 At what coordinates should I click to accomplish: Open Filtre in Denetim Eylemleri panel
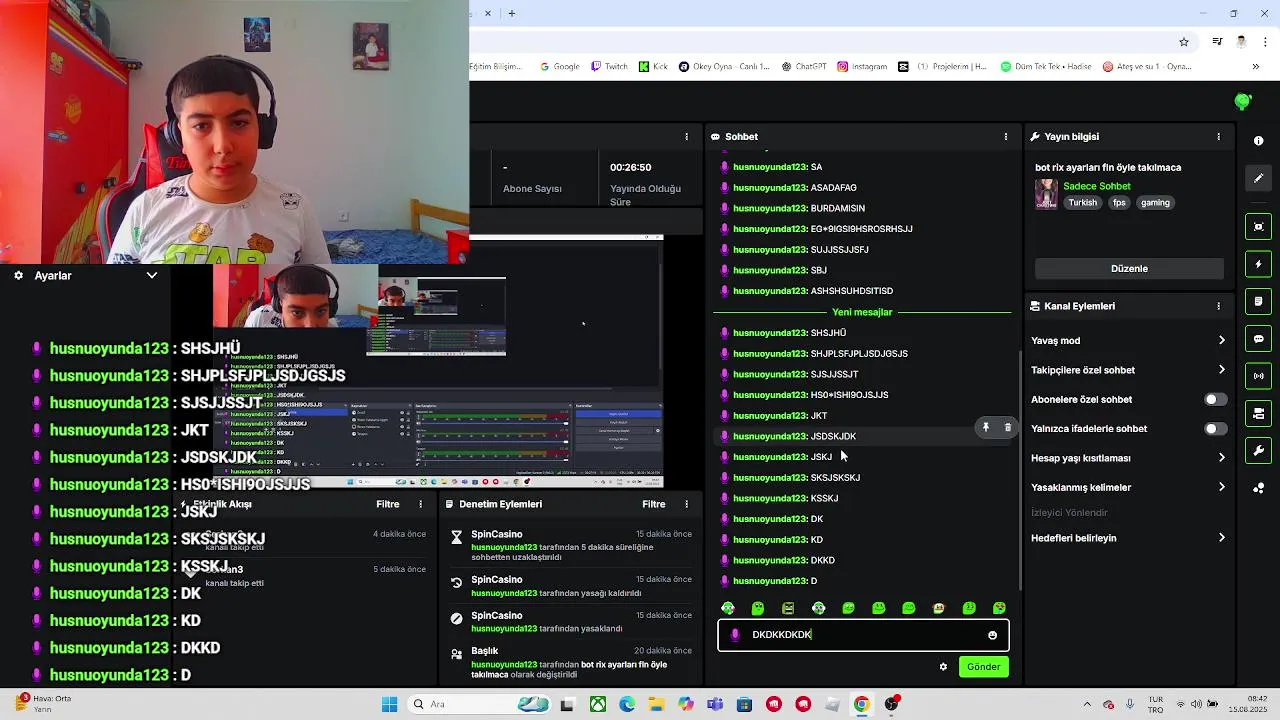654,504
